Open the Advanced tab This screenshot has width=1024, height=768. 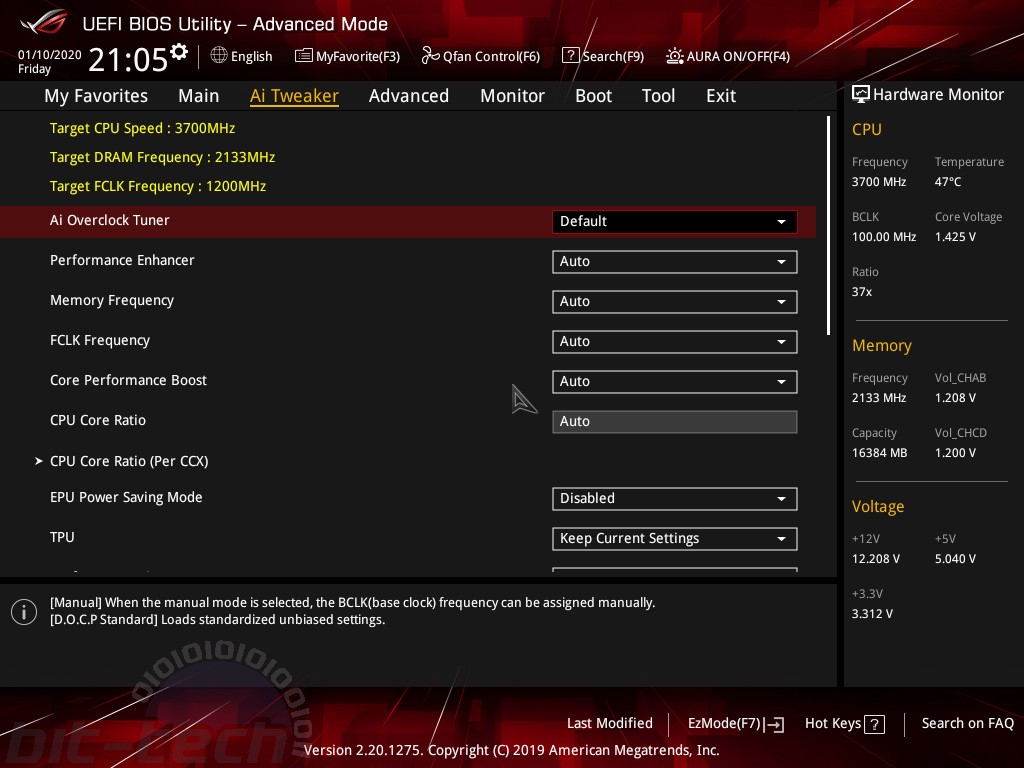pyautogui.click(x=409, y=96)
